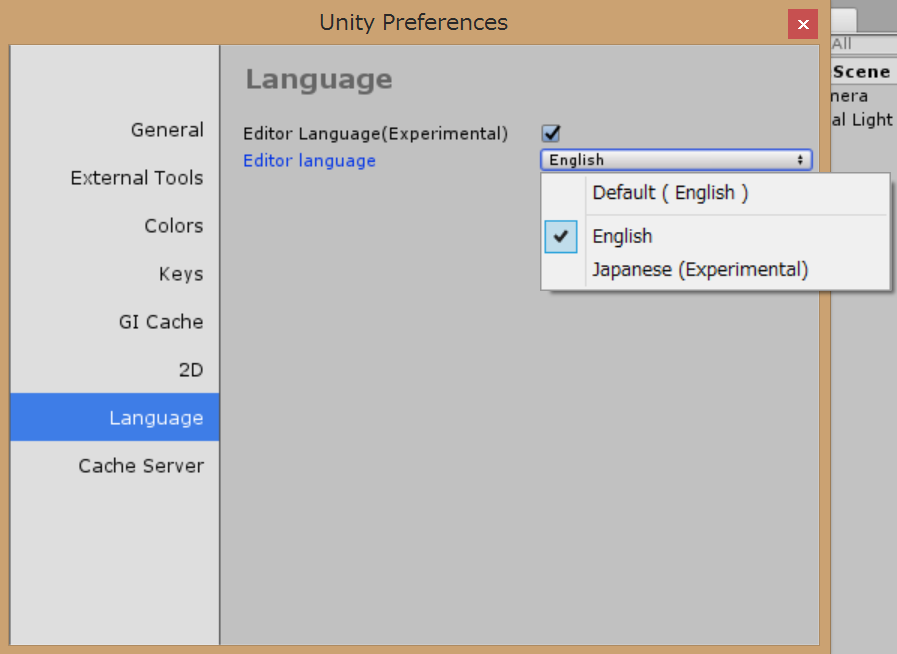Image resolution: width=897 pixels, height=654 pixels.
Task: Select the checked English option
Action: point(715,236)
